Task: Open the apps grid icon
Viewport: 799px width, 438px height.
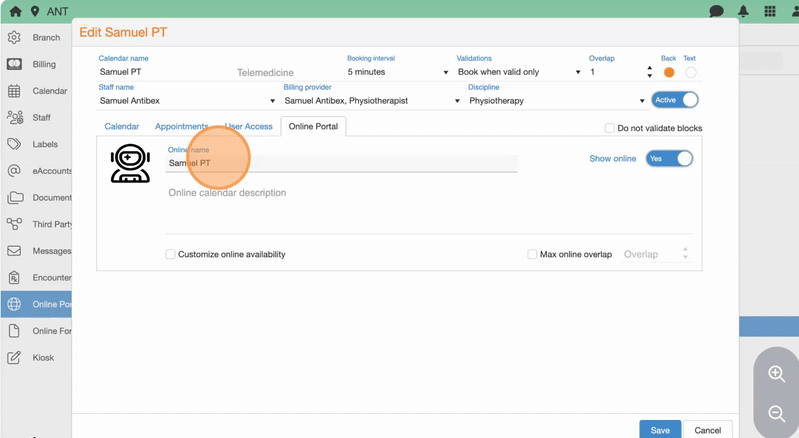Action: click(x=770, y=11)
